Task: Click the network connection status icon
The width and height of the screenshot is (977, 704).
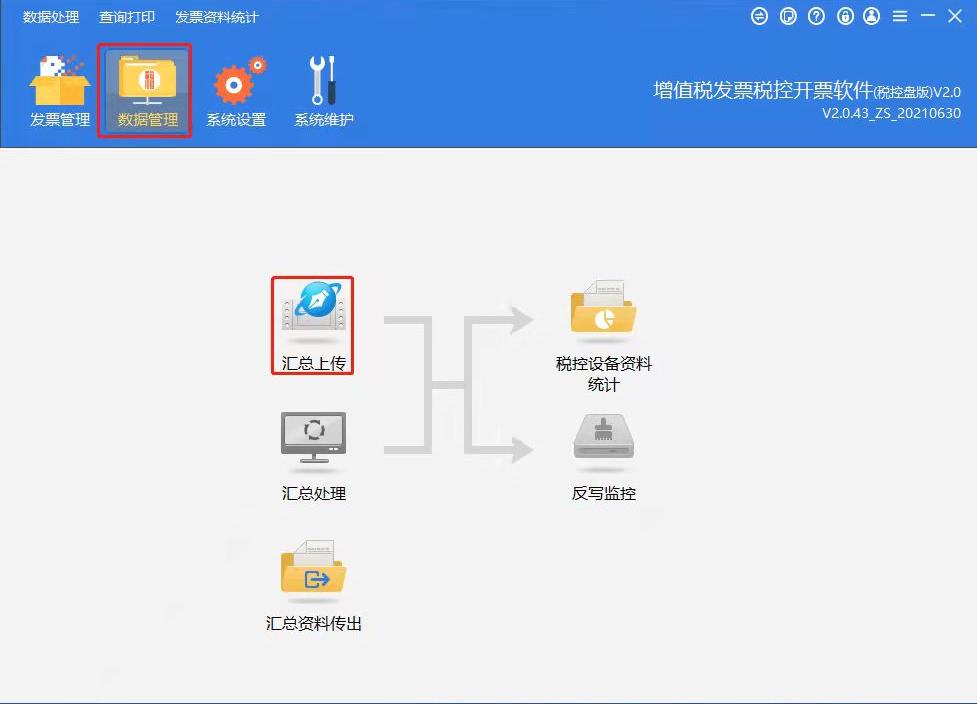Action: (x=760, y=15)
